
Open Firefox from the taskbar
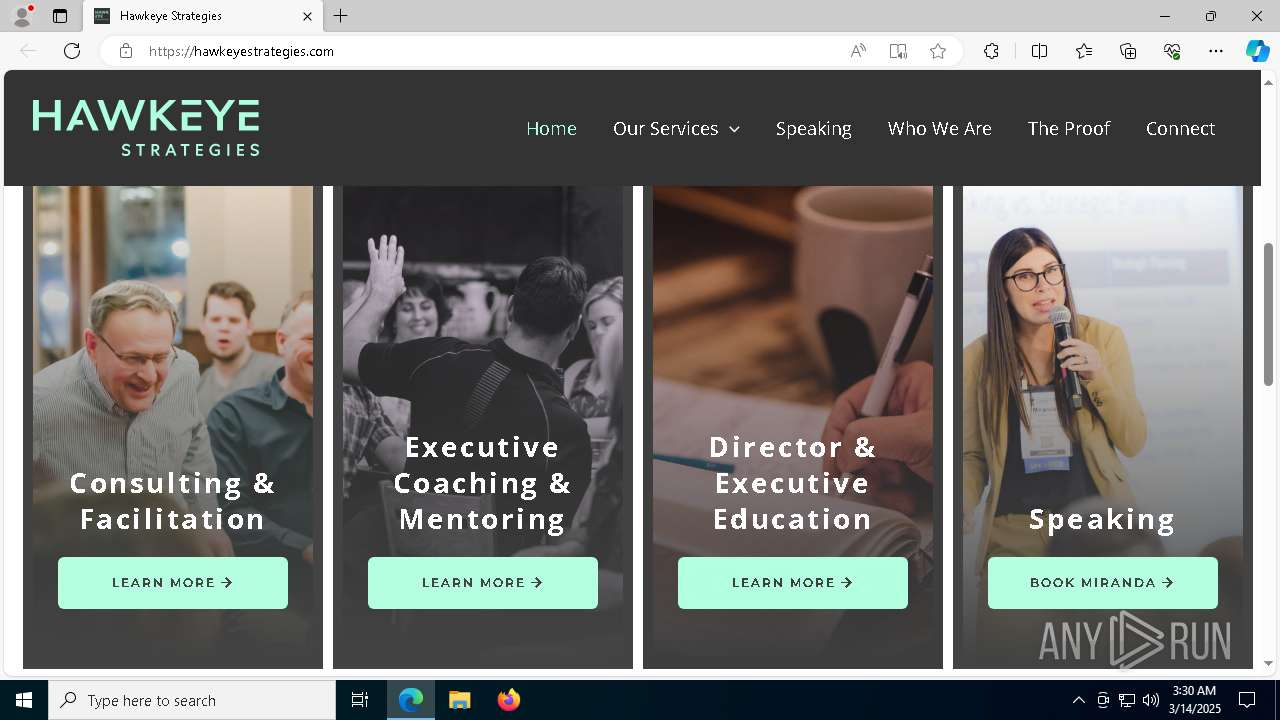tap(508, 700)
